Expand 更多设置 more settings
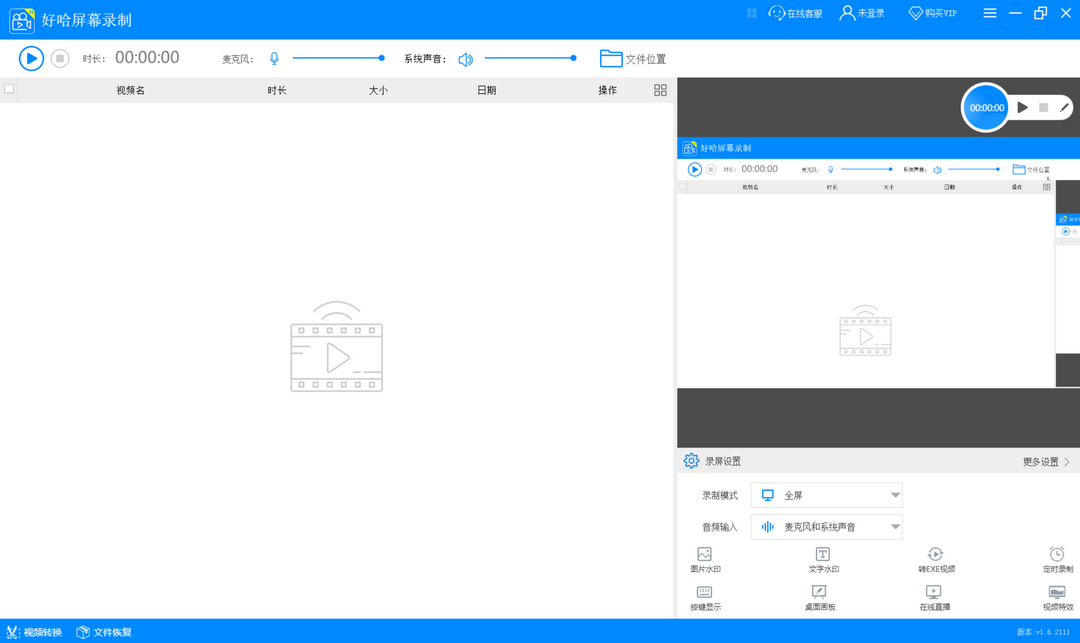This screenshot has width=1080, height=643. pos(1046,462)
